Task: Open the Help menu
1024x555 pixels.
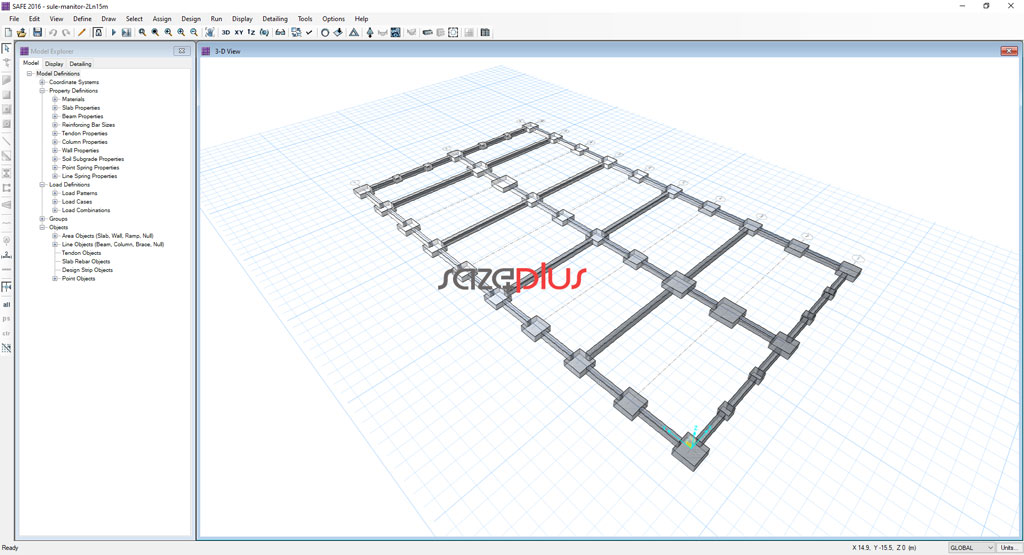Action: point(361,19)
